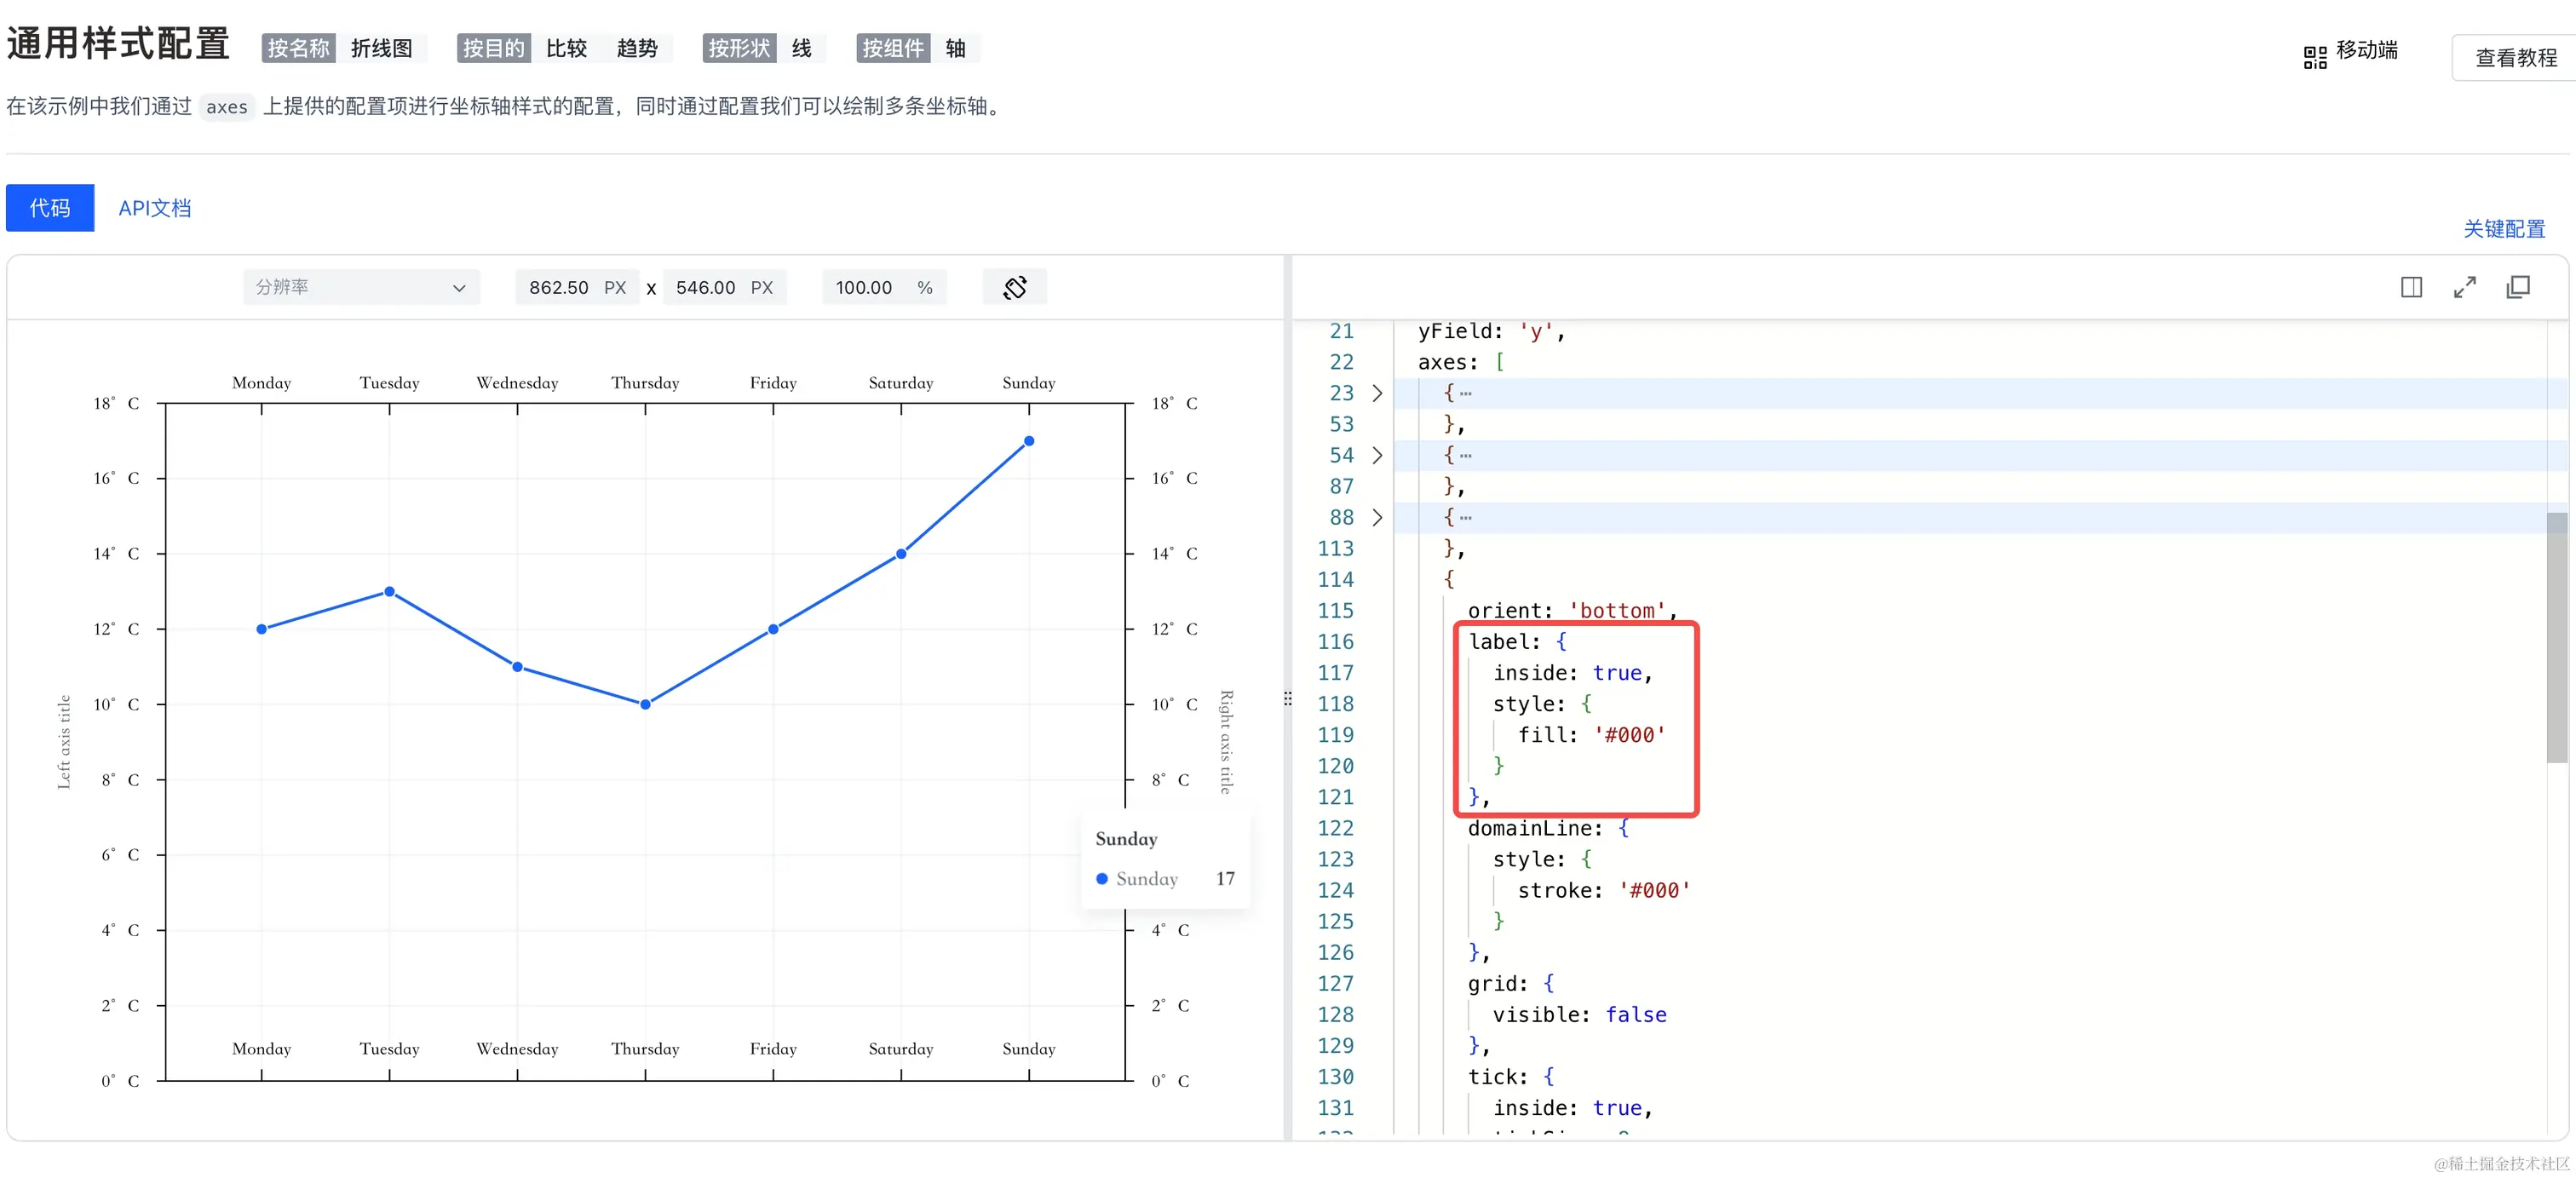Expand folded code at line 54
The image size is (2576, 1178).
point(1377,455)
